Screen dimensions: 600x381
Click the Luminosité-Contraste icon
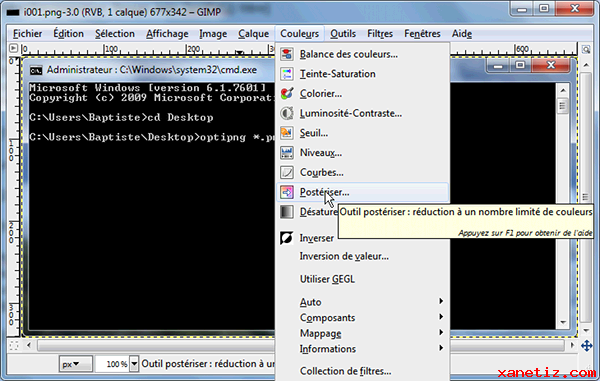tap(287, 113)
